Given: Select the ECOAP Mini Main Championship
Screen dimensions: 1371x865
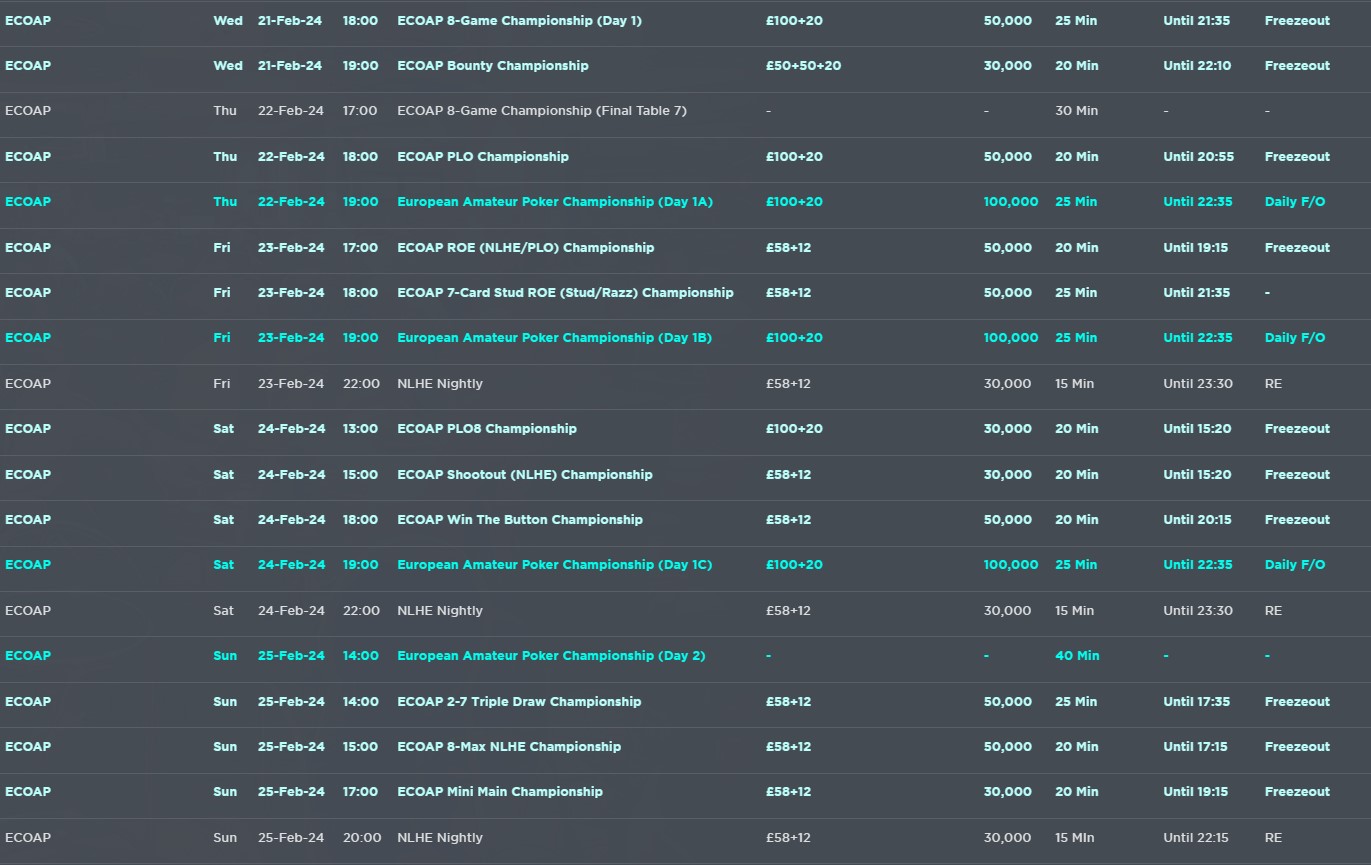Looking at the screenshot, I should [499, 792].
